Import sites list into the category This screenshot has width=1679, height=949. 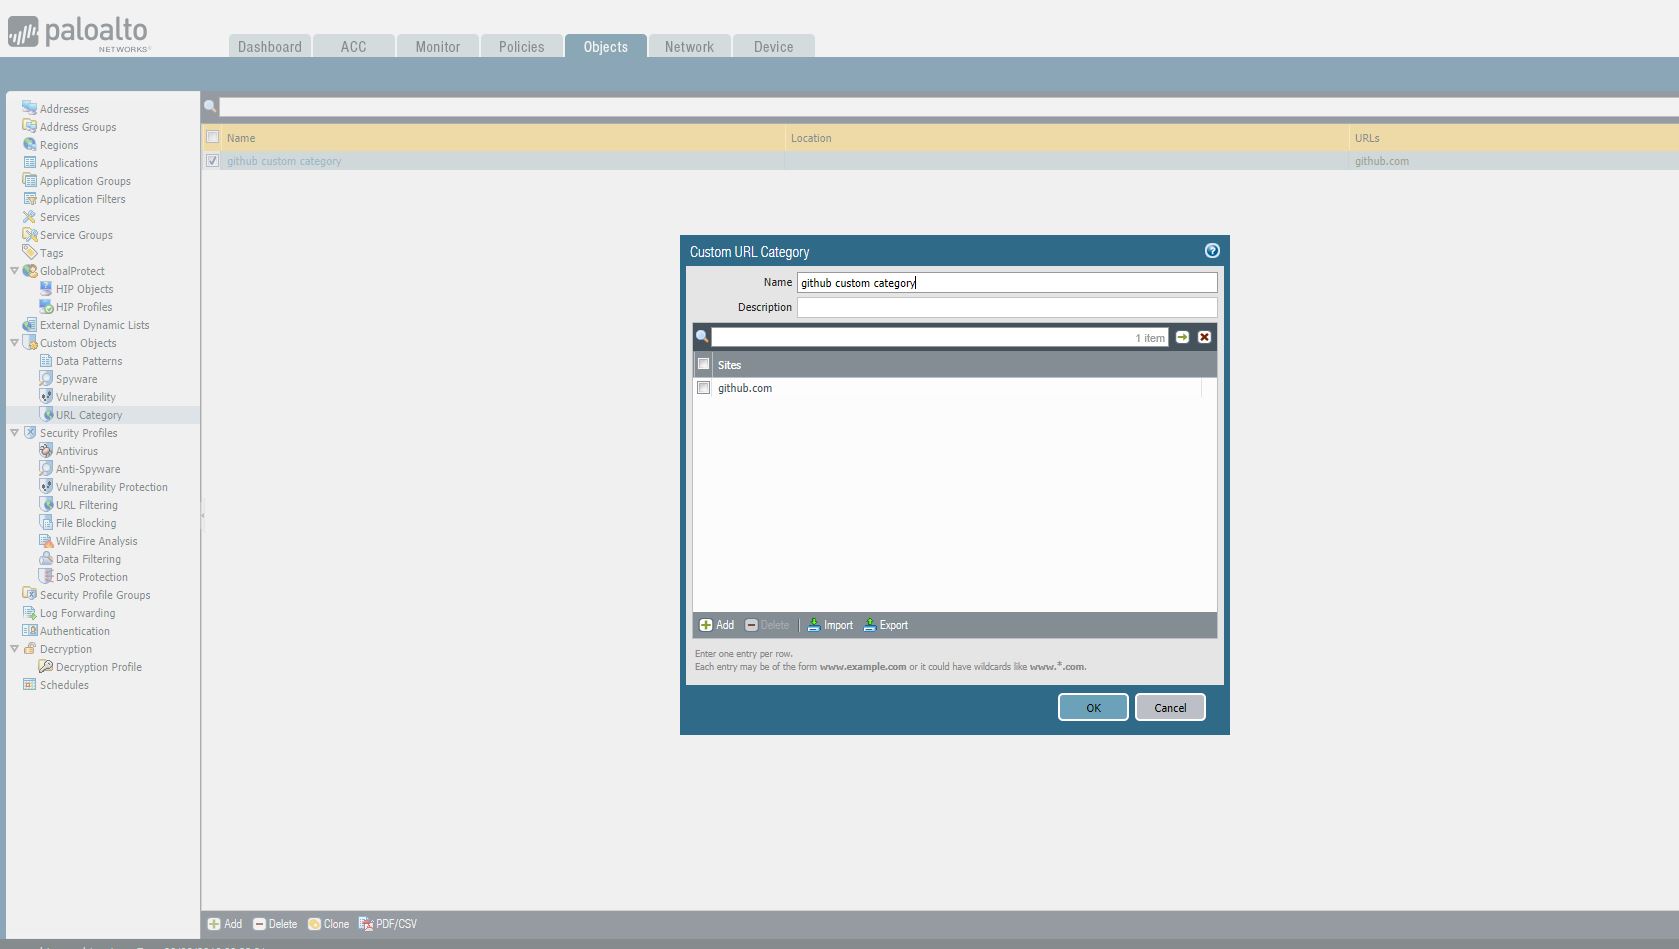[x=830, y=625]
